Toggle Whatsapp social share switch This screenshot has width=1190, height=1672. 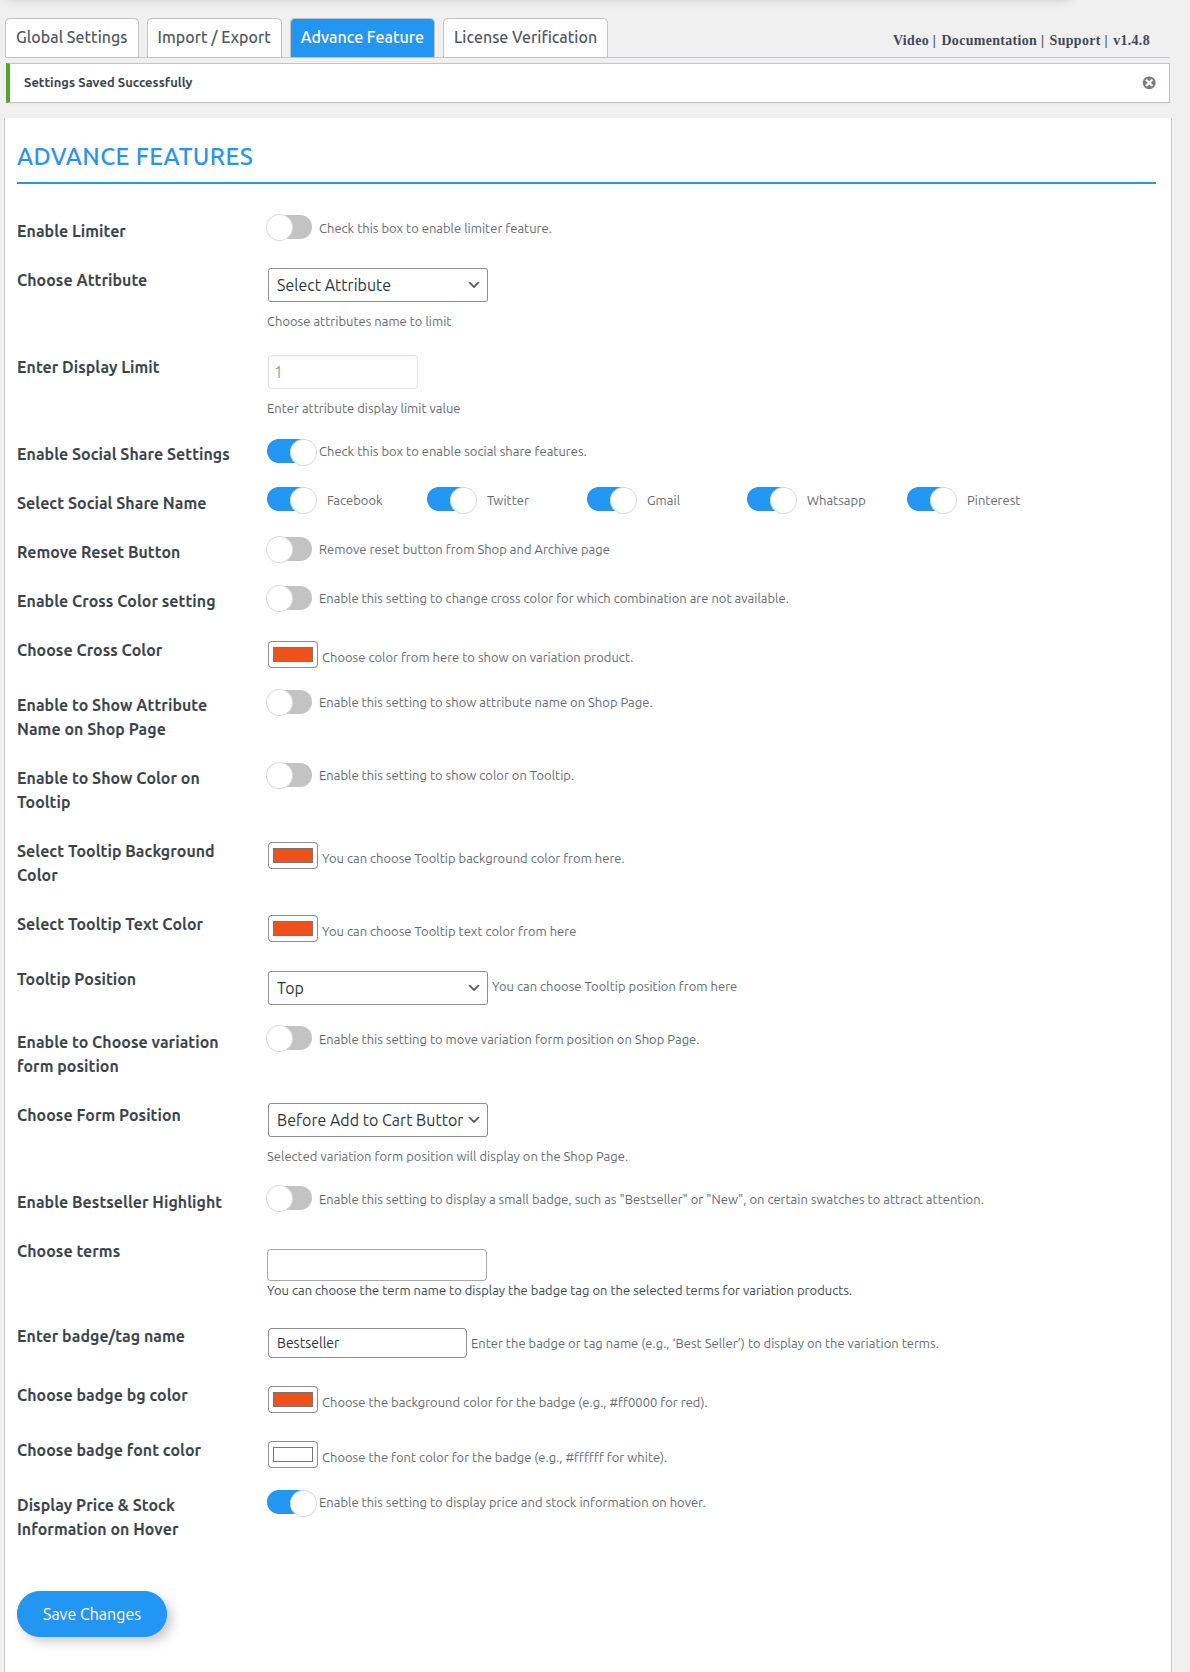pos(771,500)
